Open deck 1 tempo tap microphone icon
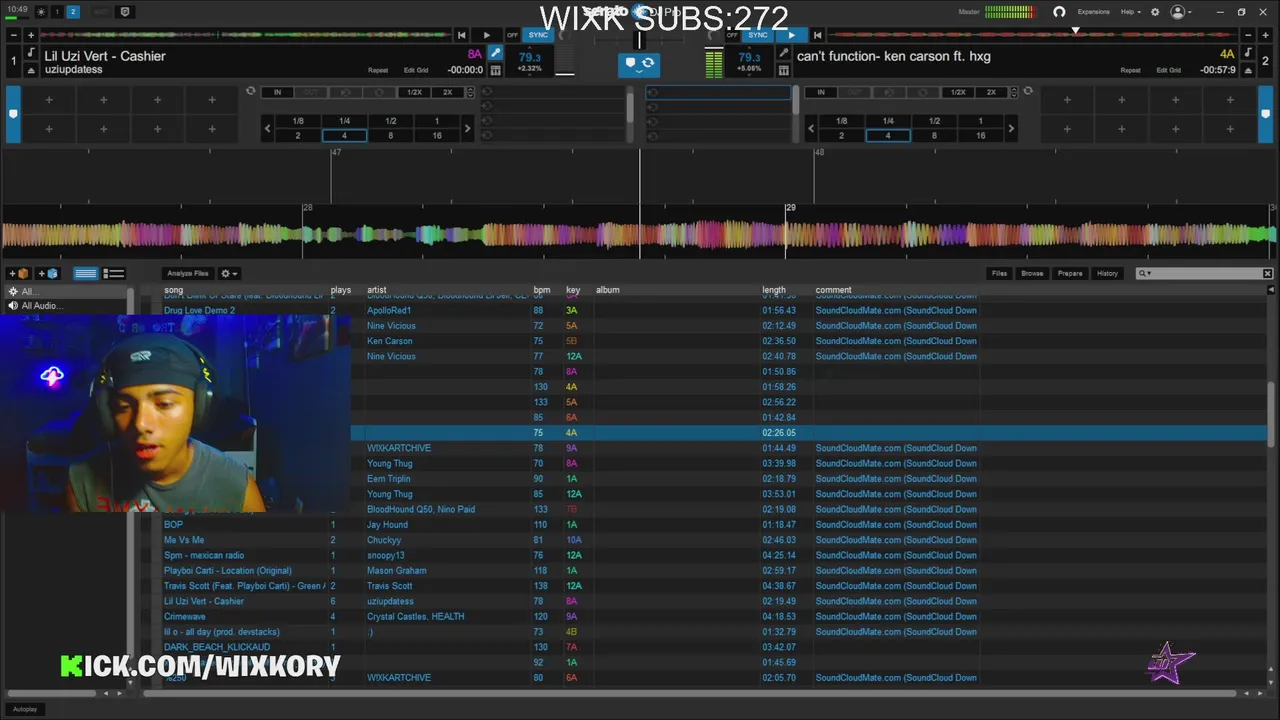 click(x=495, y=54)
